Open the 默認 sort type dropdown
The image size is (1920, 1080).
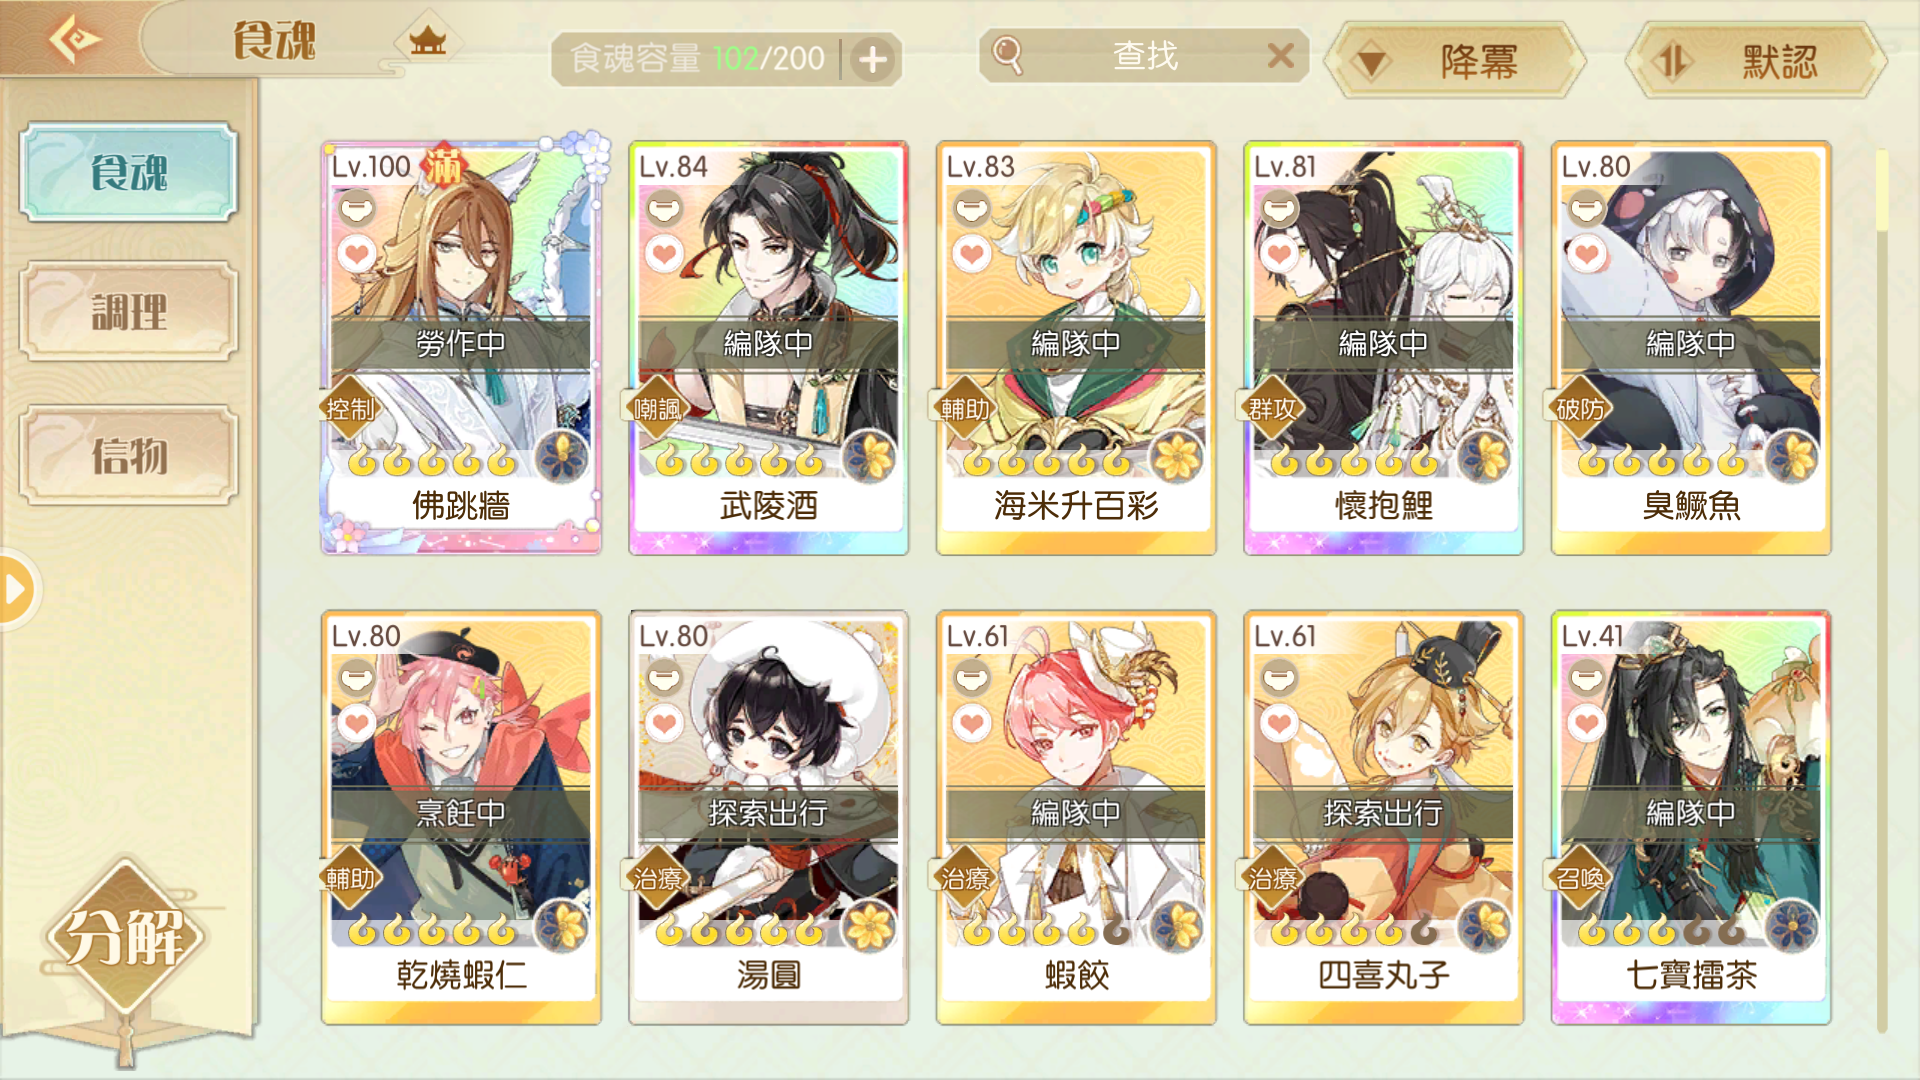tap(1756, 62)
